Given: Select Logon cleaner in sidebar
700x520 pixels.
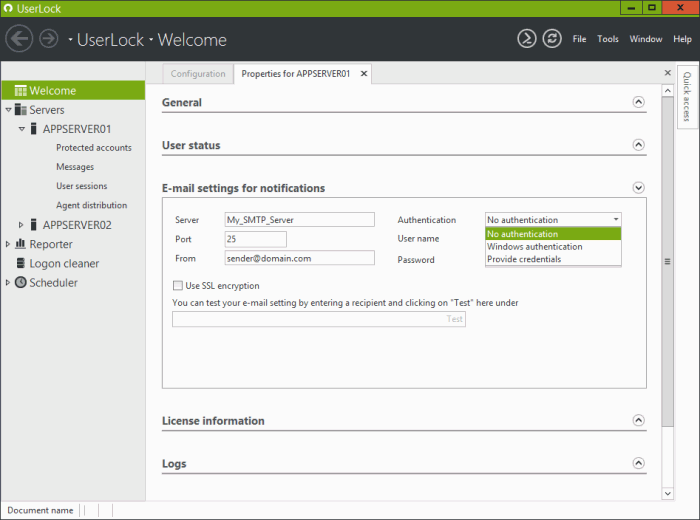Looking at the screenshot, I should point(64,263).
